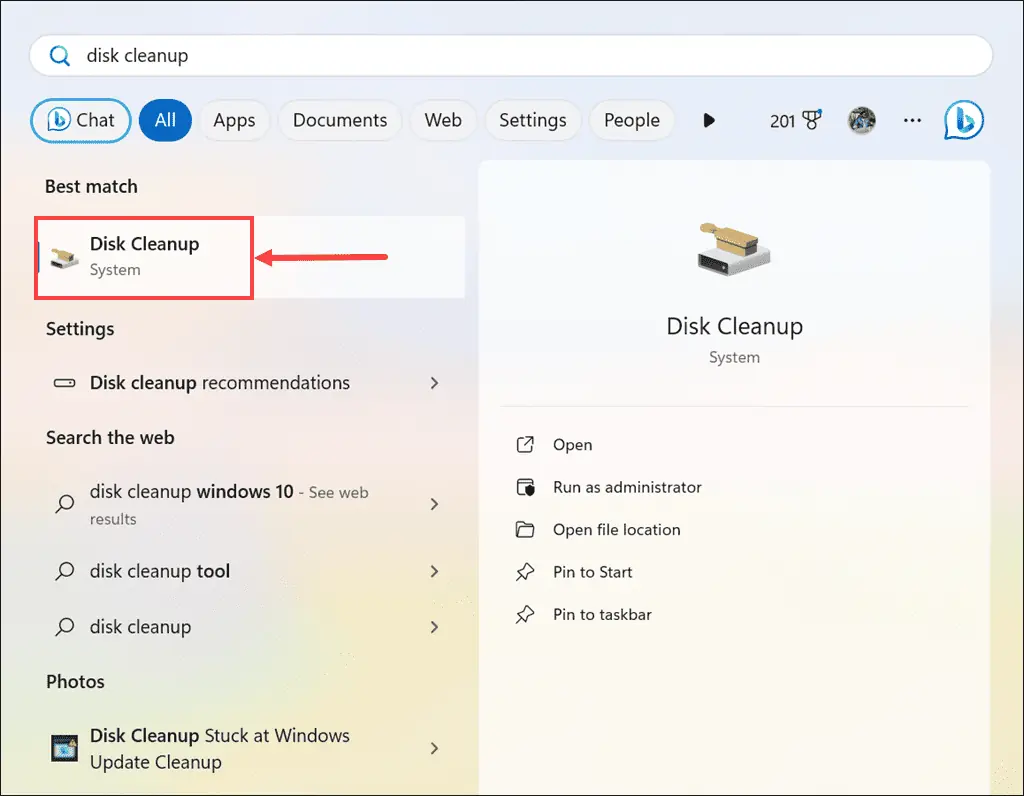Click Disk Cleanup icon in best match
The image size is (1024, 796).
point(65,257)
